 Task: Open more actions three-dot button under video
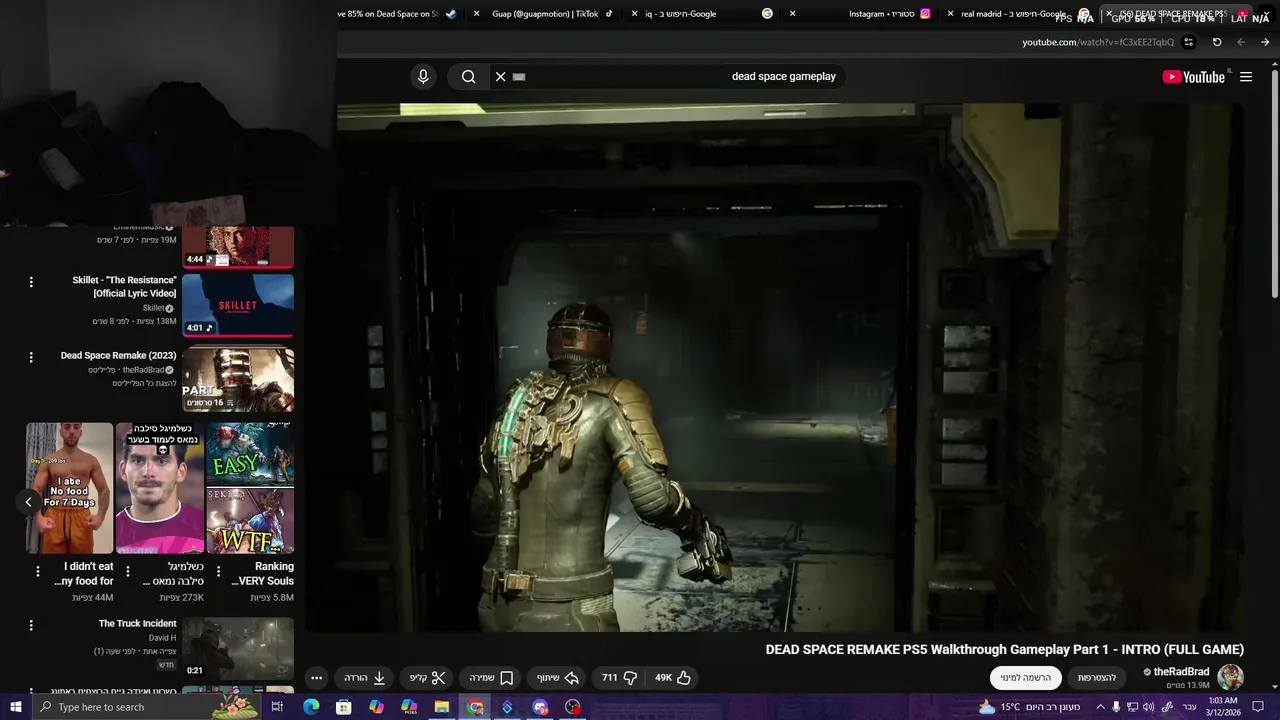[x=316, y=678]
